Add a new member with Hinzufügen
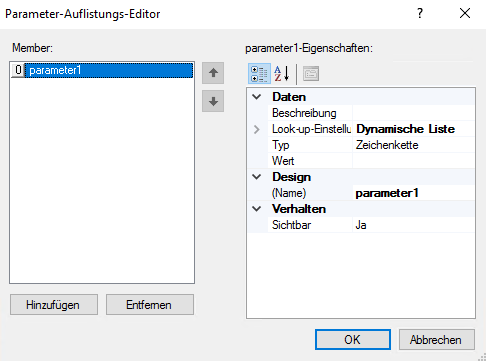 pyautogui.click(x=54, y=305)
